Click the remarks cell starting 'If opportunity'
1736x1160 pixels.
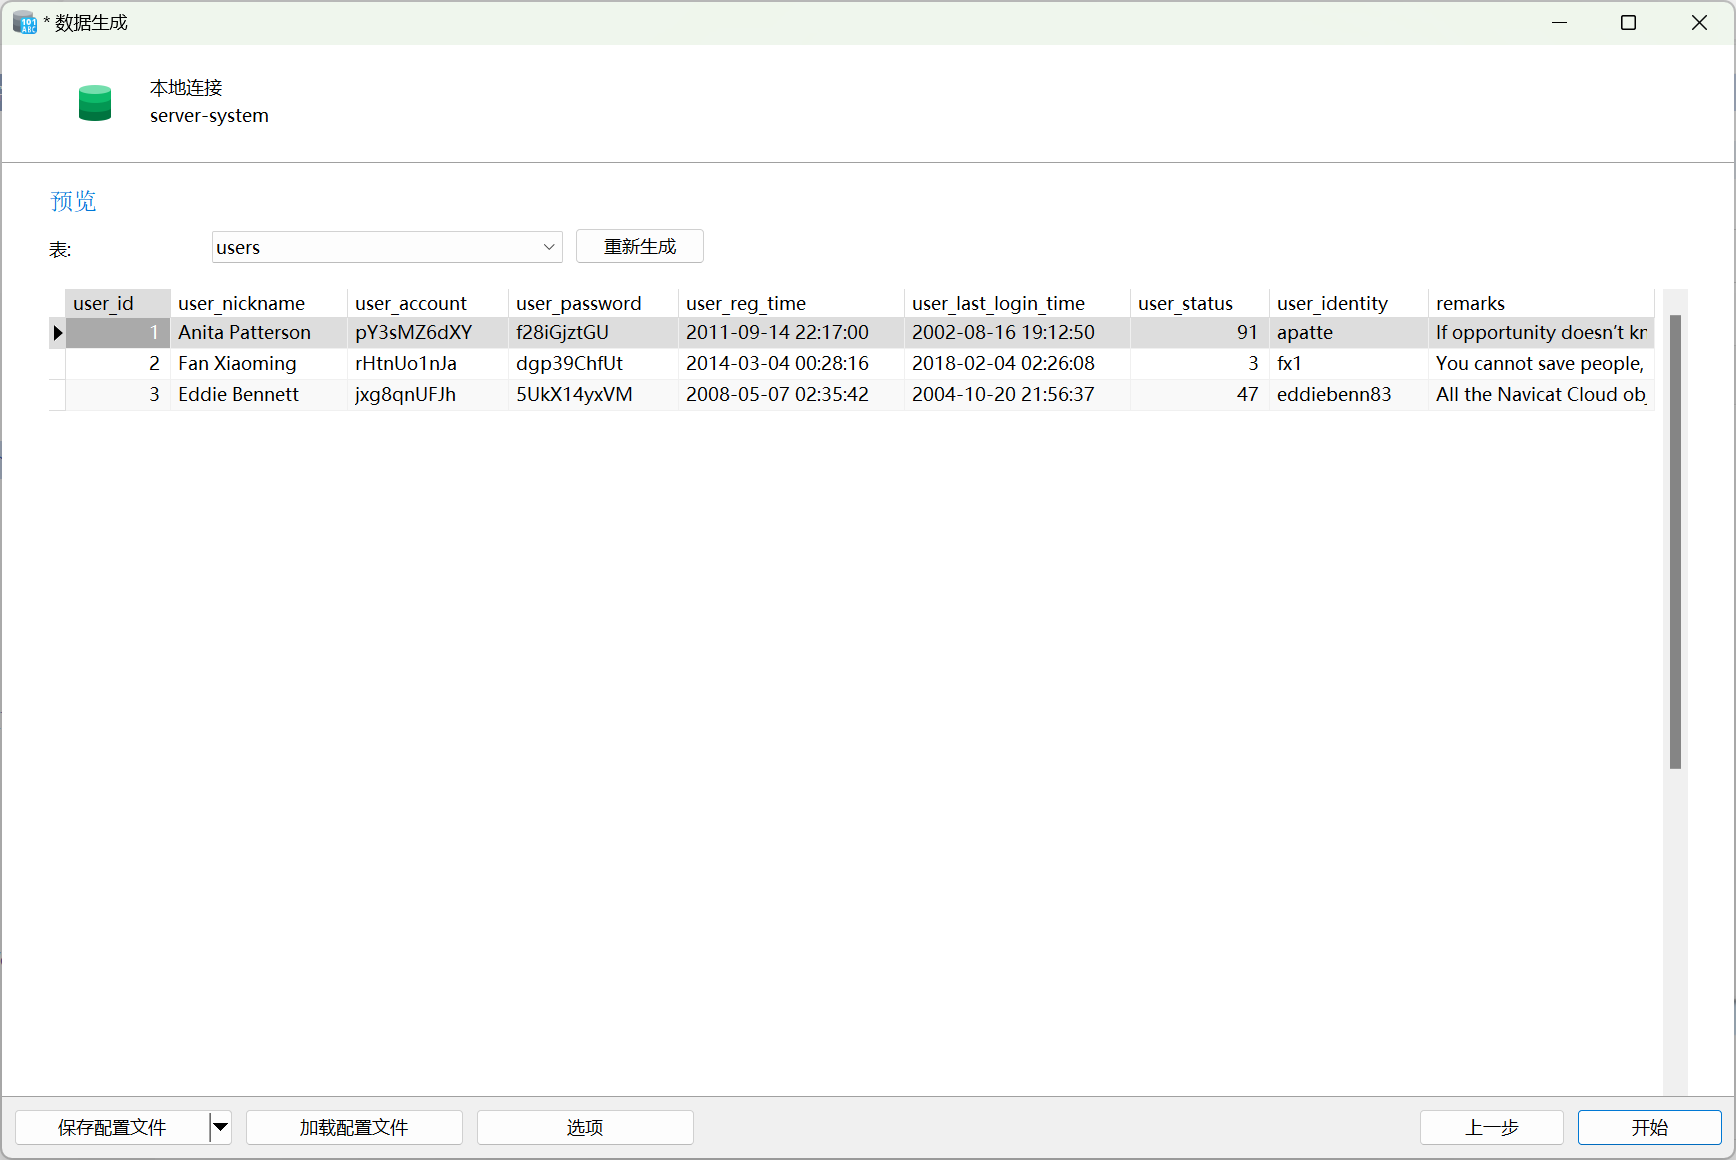coord(1541,333)
